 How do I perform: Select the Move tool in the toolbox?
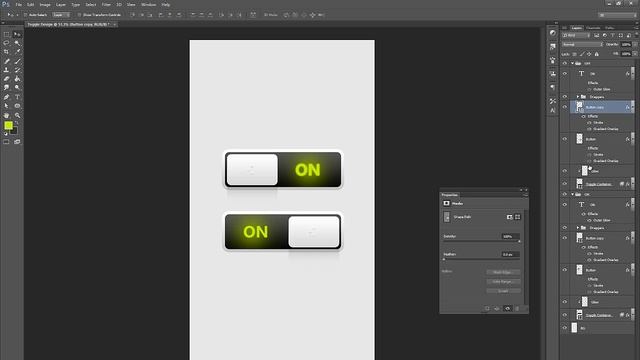[x=17, y=35]
